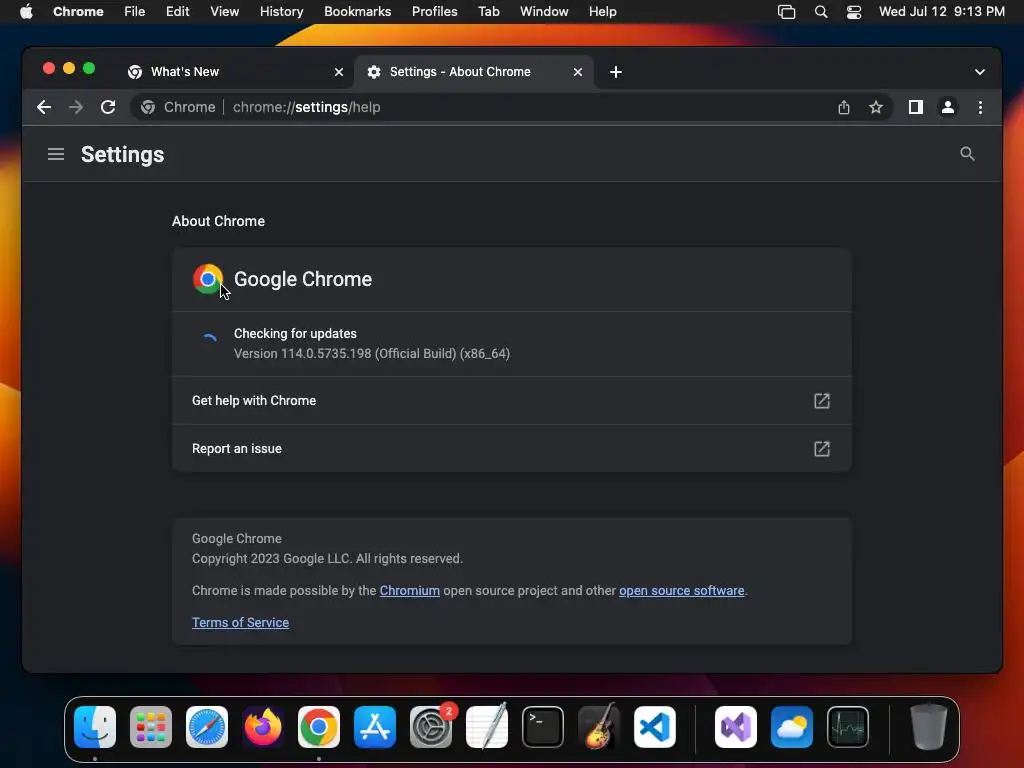Select the Settings - About Chrome tab

(473, 72)
